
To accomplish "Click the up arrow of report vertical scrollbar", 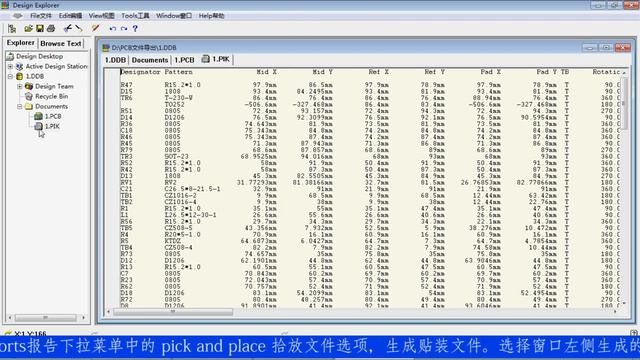I will click(624, 72).
